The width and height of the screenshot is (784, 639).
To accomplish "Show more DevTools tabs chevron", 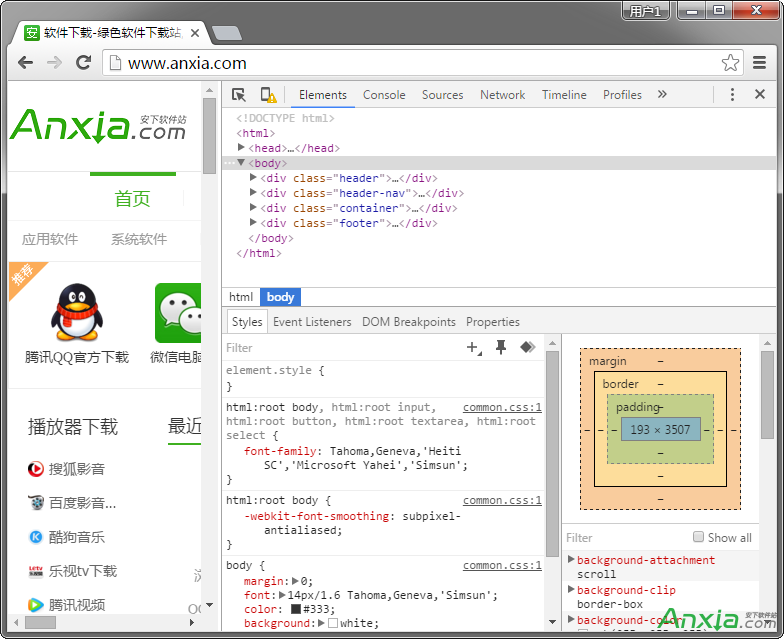I will [662, 94].
